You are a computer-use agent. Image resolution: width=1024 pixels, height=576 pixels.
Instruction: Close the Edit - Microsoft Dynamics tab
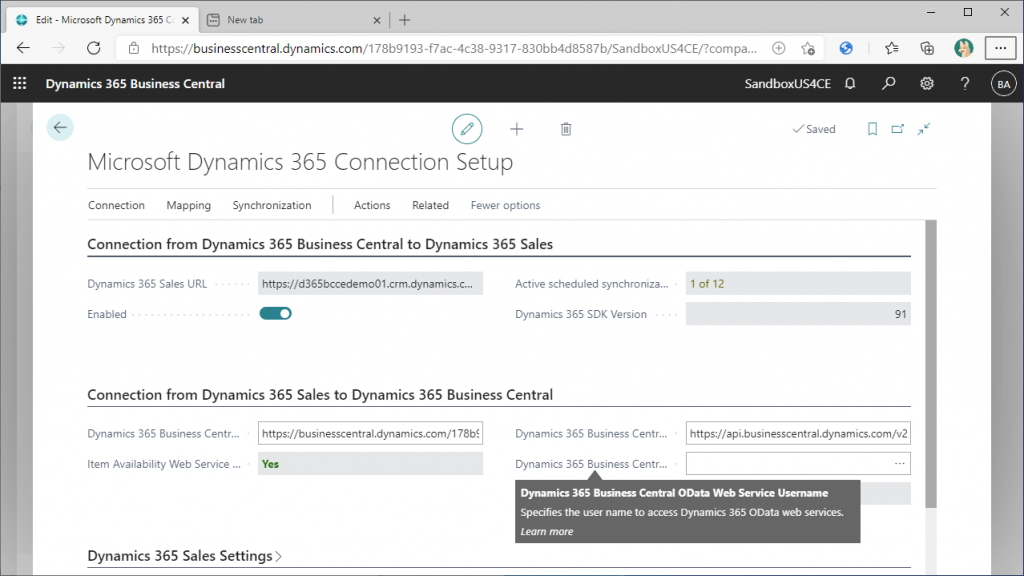[x=185, y=20]
